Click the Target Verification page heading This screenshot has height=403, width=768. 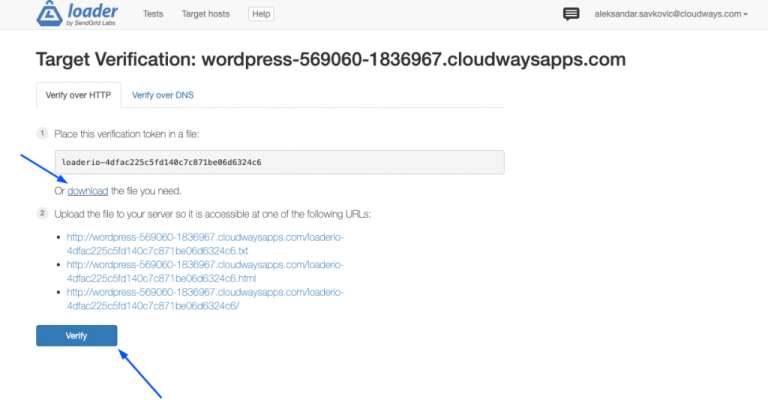331,59
